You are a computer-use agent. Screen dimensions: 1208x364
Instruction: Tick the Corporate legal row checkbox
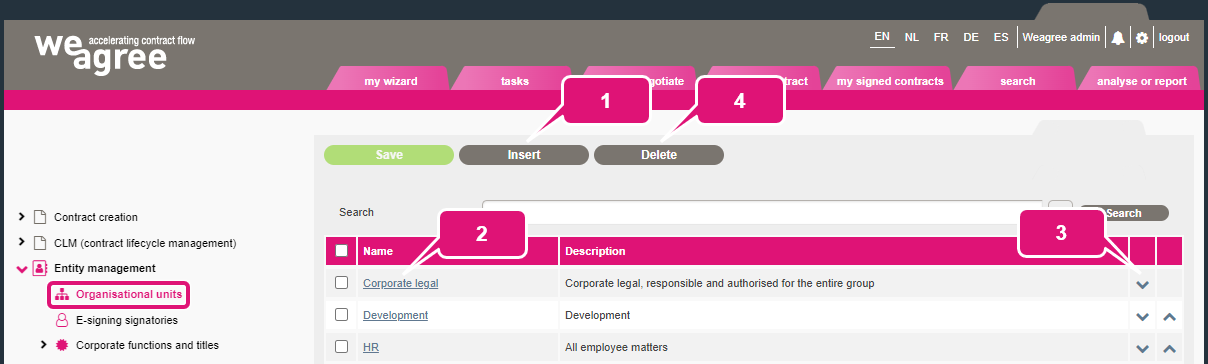341,283
